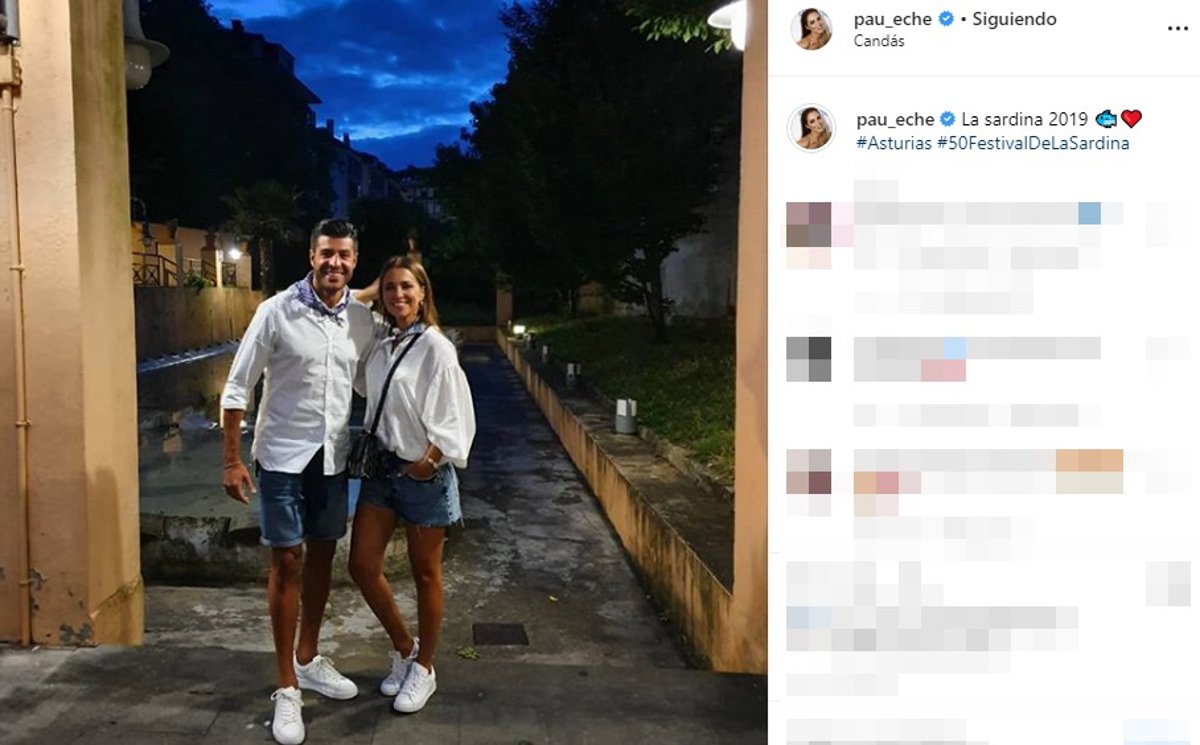This screenshot has width=1200, height=745.
Task: Click pau_eche profile picture in post header
Action: click(811, 29)
